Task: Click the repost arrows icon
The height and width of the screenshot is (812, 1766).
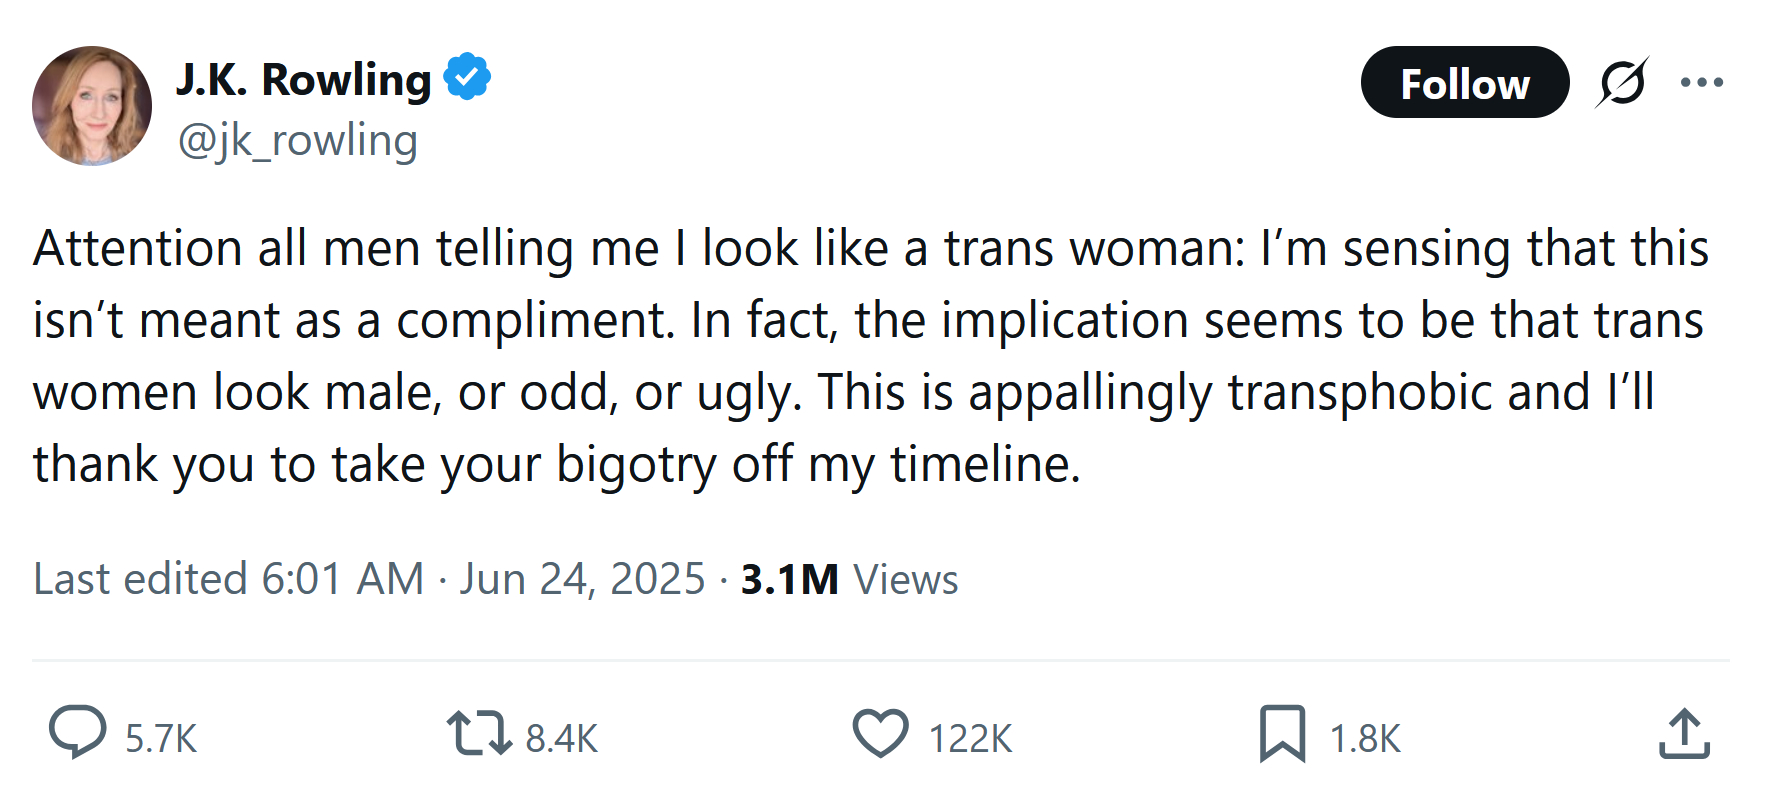Action: coord(479,733)
